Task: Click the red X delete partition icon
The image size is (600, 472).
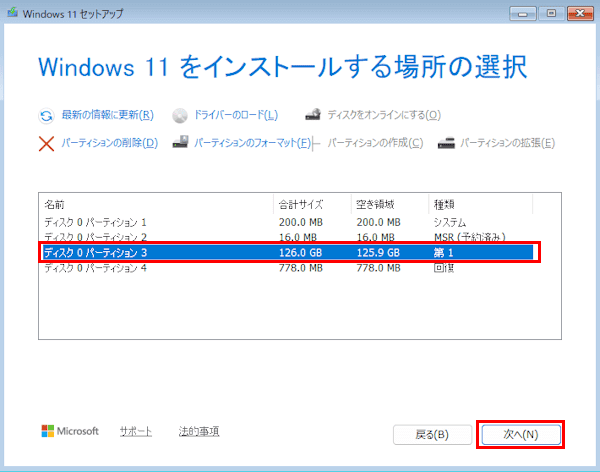Action: 46,144
